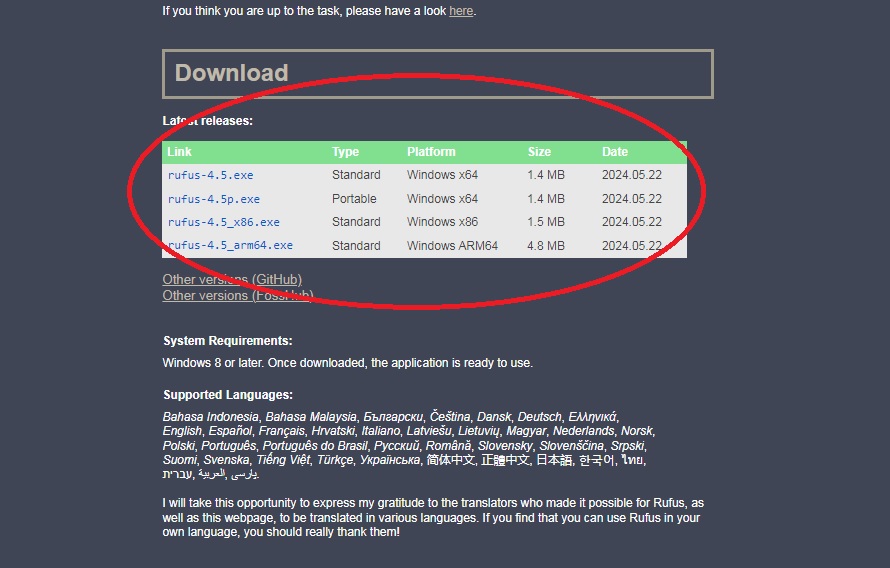This screenshot has width=890, height=568.
Task: Click the Windows x86 platform cell
Action: (x=442, y=222)
